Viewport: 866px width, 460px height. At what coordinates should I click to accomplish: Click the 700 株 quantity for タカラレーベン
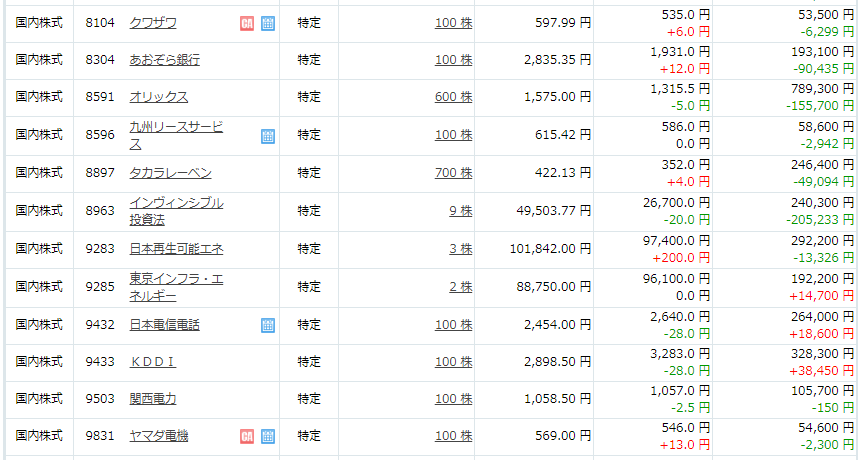[453, 173]
